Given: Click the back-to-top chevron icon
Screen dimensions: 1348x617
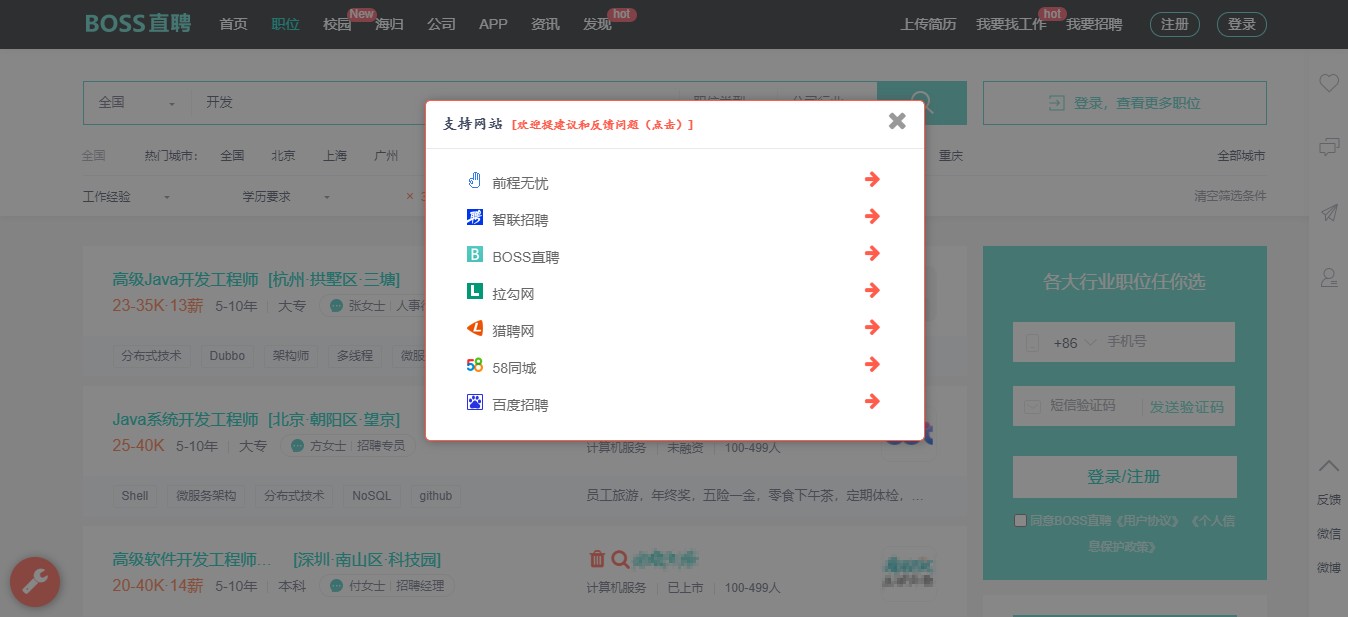Looking at the screenshot, I should click(x=1329, y=465).
